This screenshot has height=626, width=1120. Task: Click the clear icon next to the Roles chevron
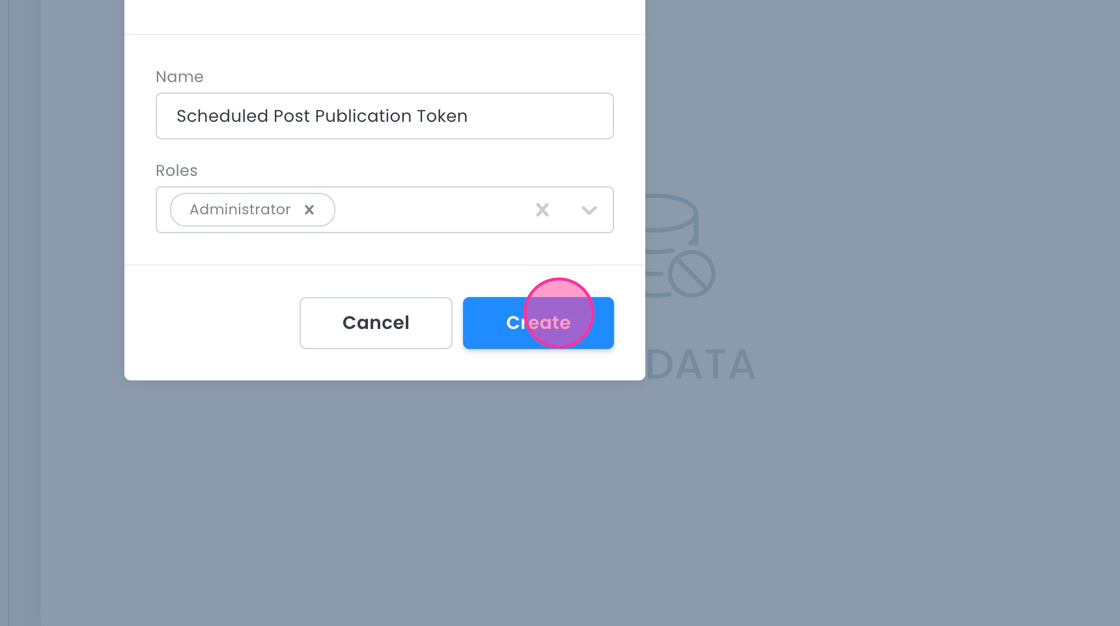[x=542, y=209]
